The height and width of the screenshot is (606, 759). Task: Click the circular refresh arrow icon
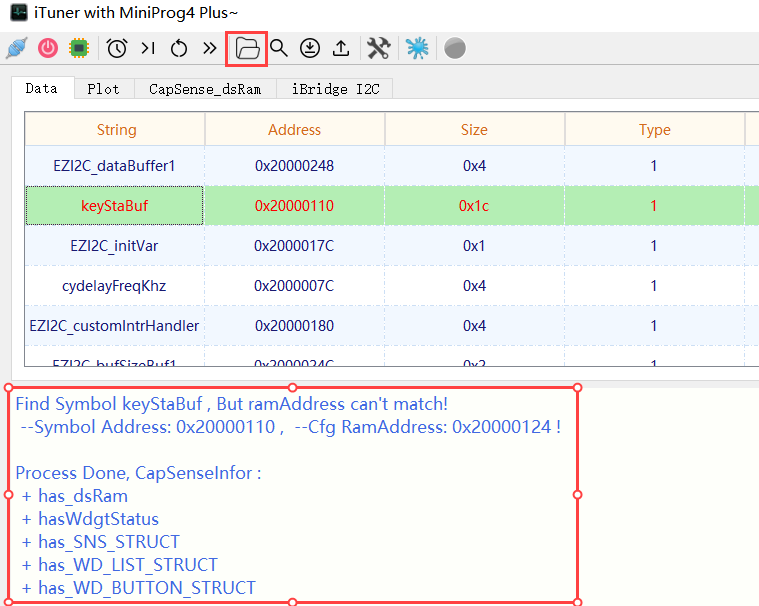[x=179, y=48]
